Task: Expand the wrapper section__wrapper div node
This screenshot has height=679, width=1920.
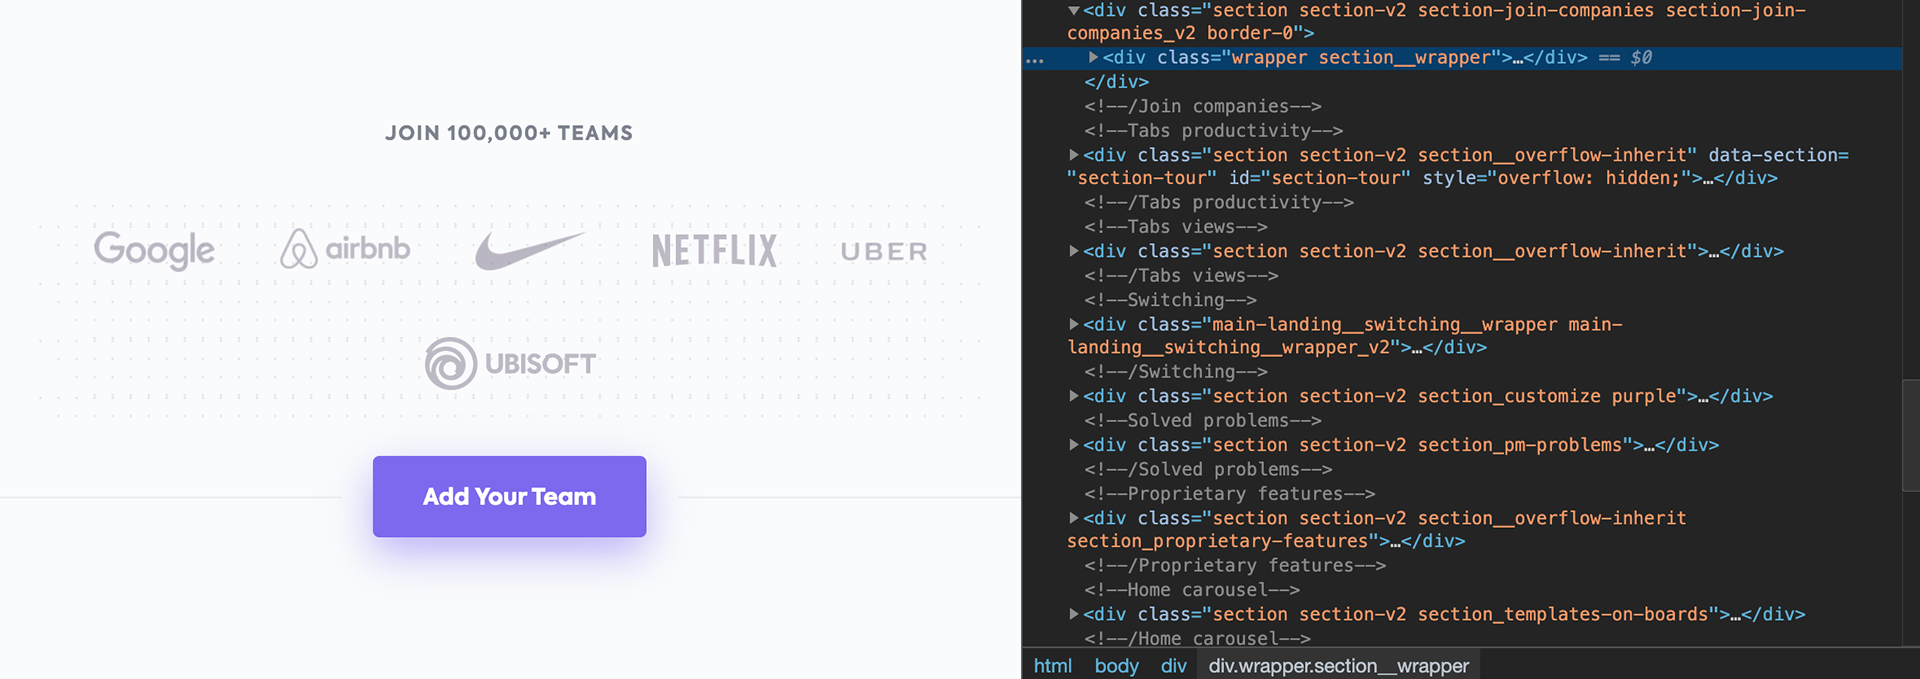Action: (x=1093, y=58)
